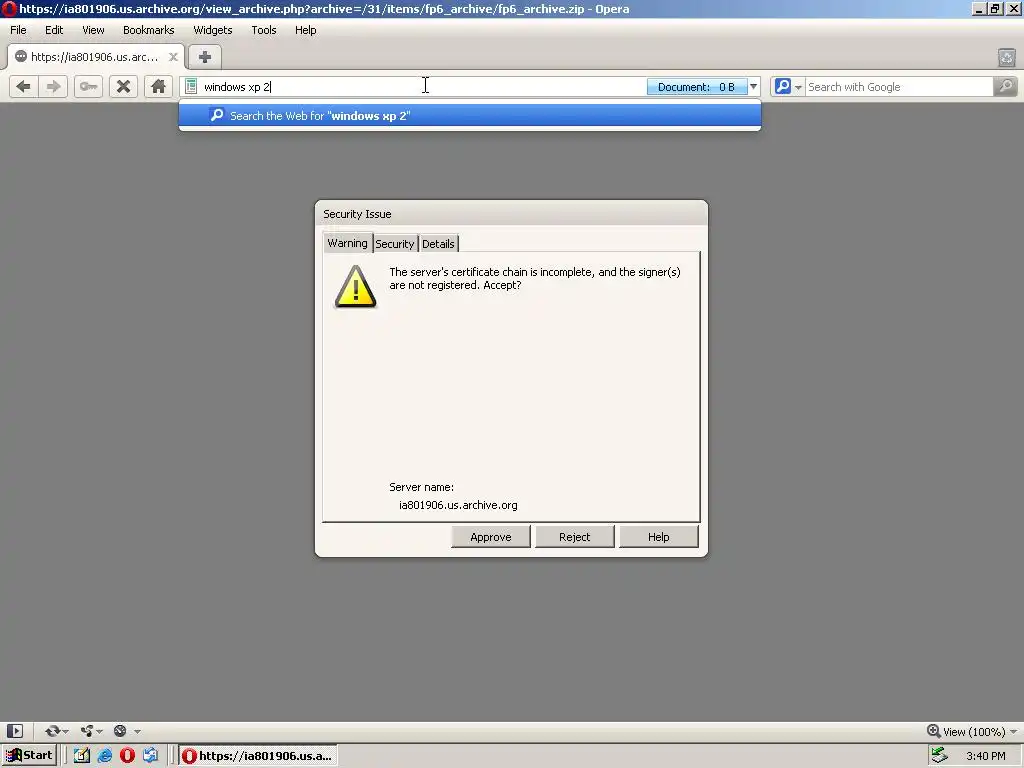Switch to the Security tab
Image resolution: width=1024 pixels, height=768 pixels.
click(394, 244)
